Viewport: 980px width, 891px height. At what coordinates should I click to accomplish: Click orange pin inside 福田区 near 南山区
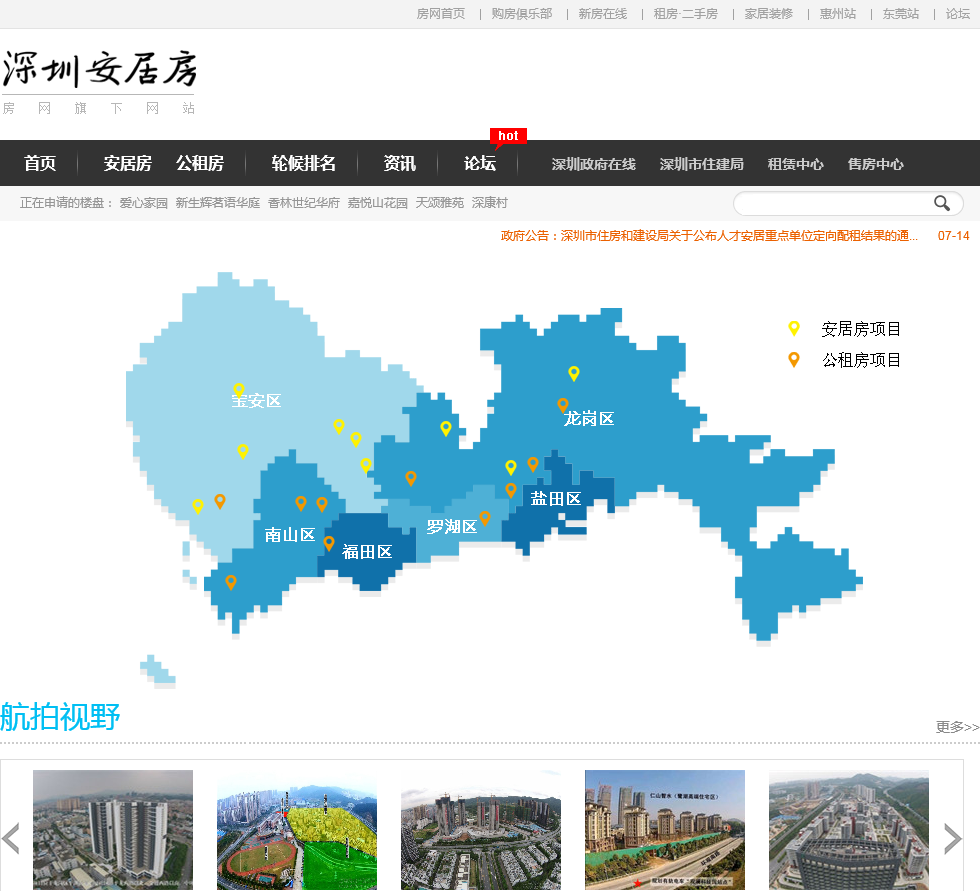click(329, 544)
